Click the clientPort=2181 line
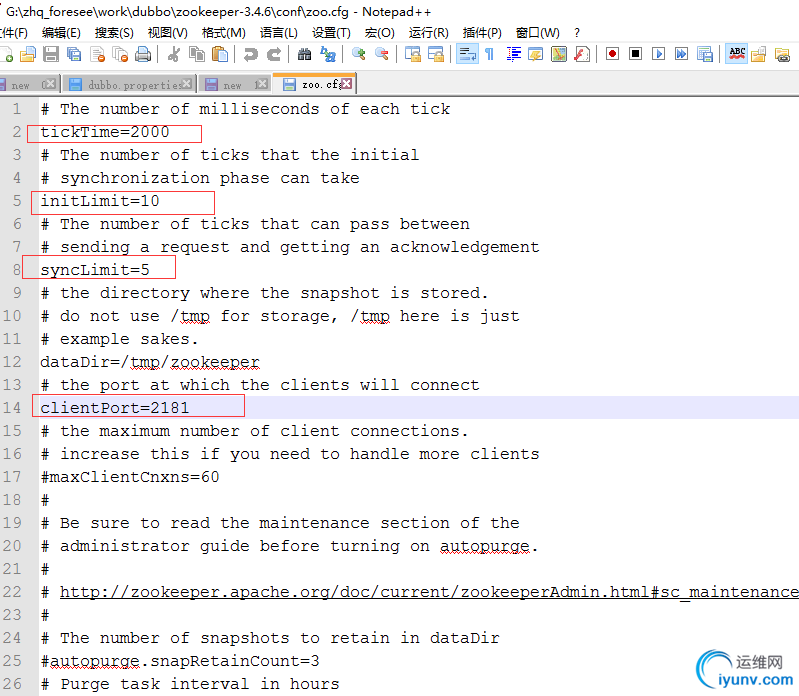This screenshot has width=799, height=696. (115, 408)
